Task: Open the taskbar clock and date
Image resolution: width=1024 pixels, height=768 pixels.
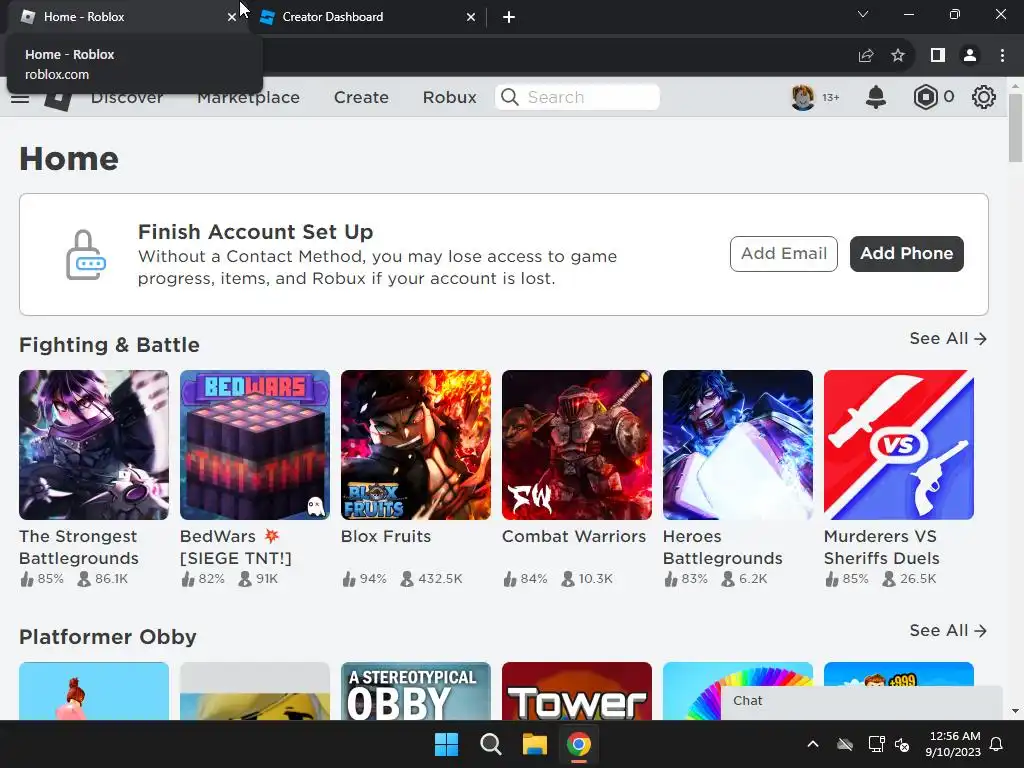Action: coord(953,744)
